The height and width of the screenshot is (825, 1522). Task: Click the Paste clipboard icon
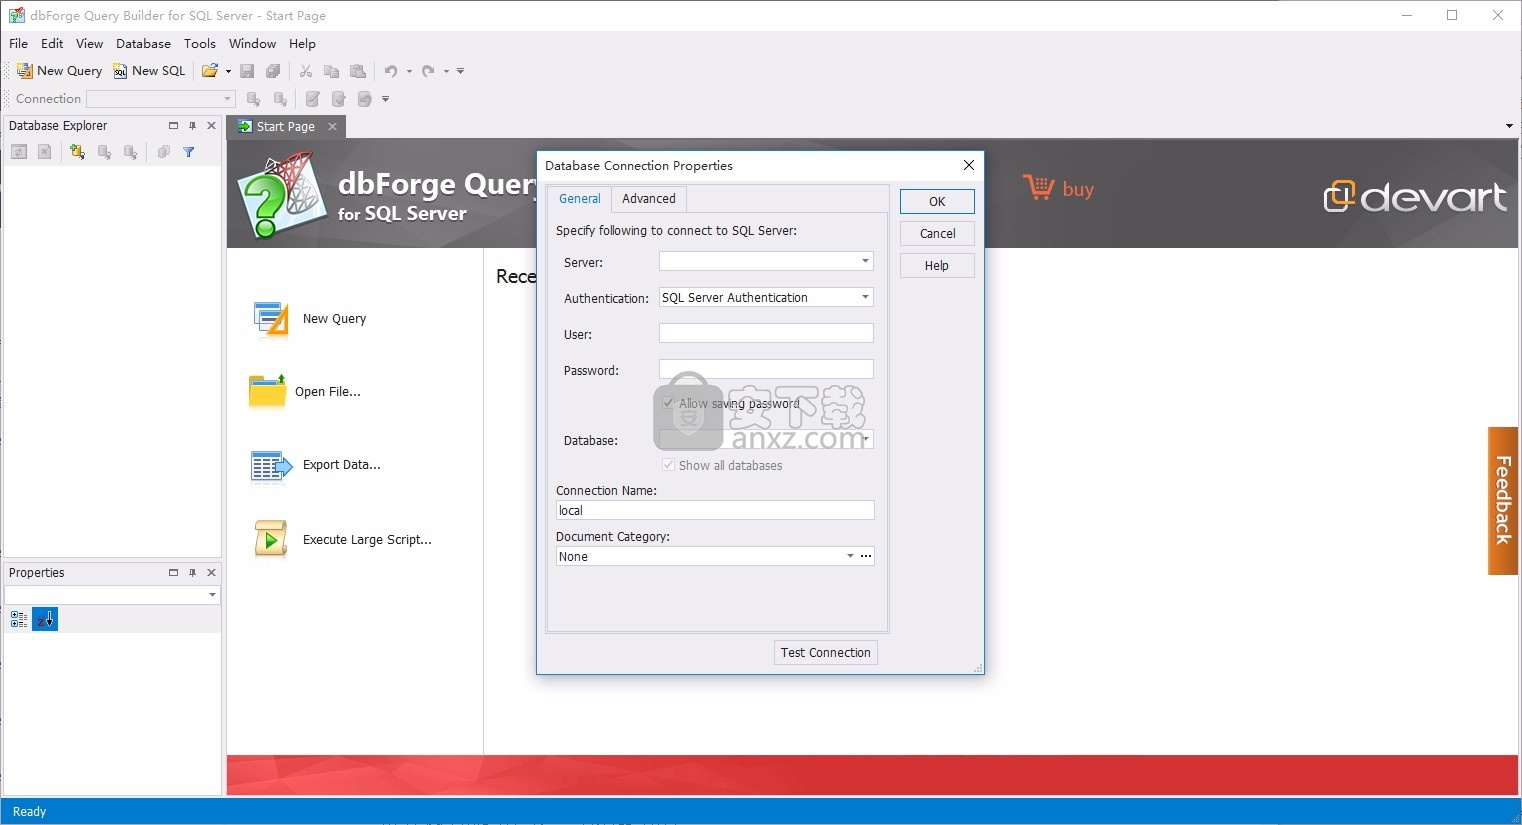[x=358, y=71]
